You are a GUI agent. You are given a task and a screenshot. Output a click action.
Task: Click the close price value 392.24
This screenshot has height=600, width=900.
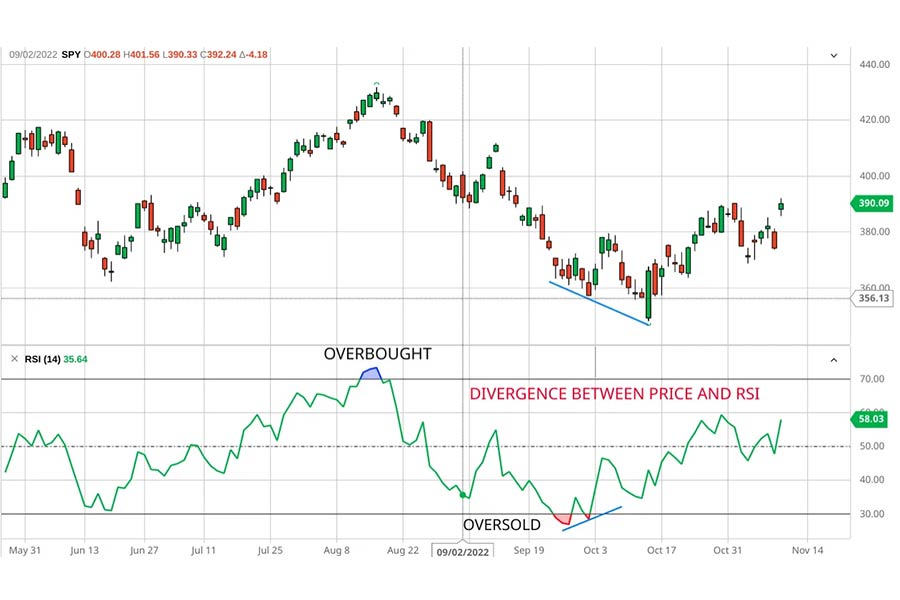click(x=222, y=55)
